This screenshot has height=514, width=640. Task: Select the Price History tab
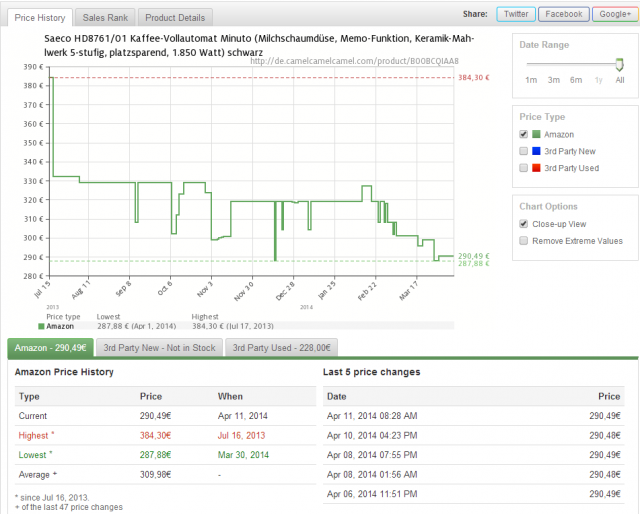click(x=40, y=18)
